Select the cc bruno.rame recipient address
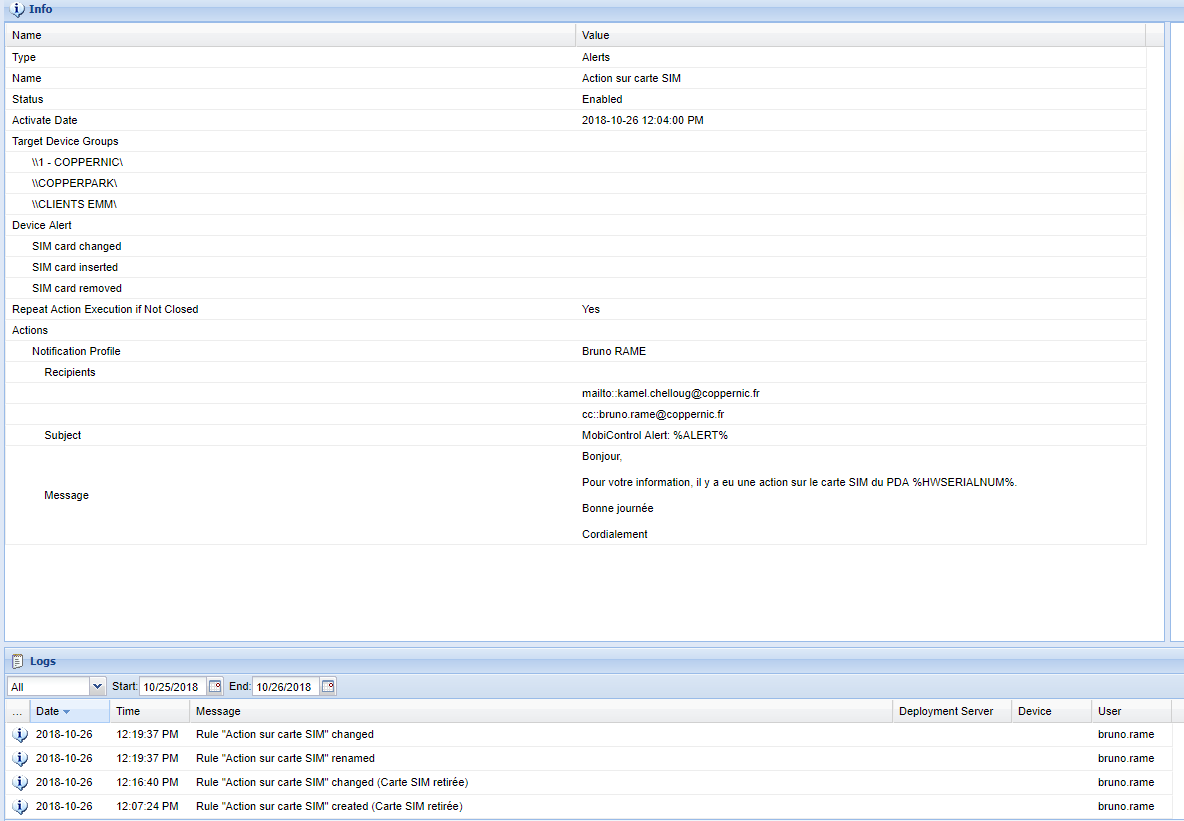This screenshot has width=1184, height=821. tap(653, 414)
